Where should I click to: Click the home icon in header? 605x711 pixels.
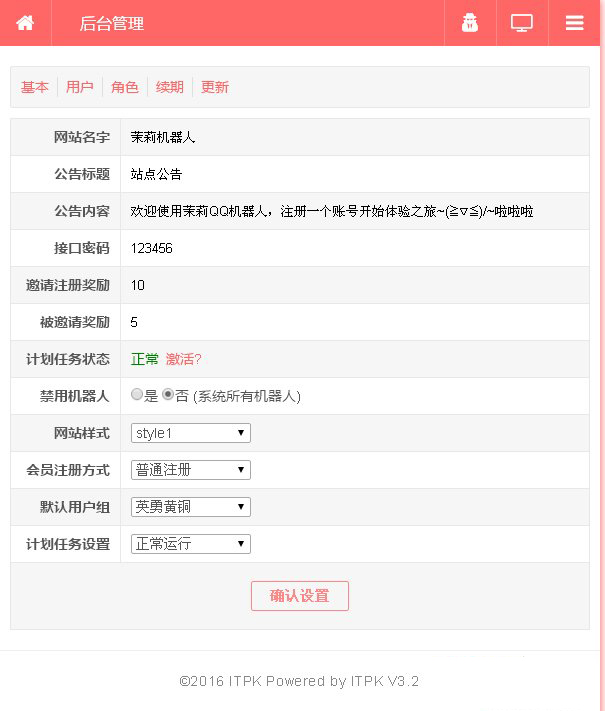(x=25, y=23)
